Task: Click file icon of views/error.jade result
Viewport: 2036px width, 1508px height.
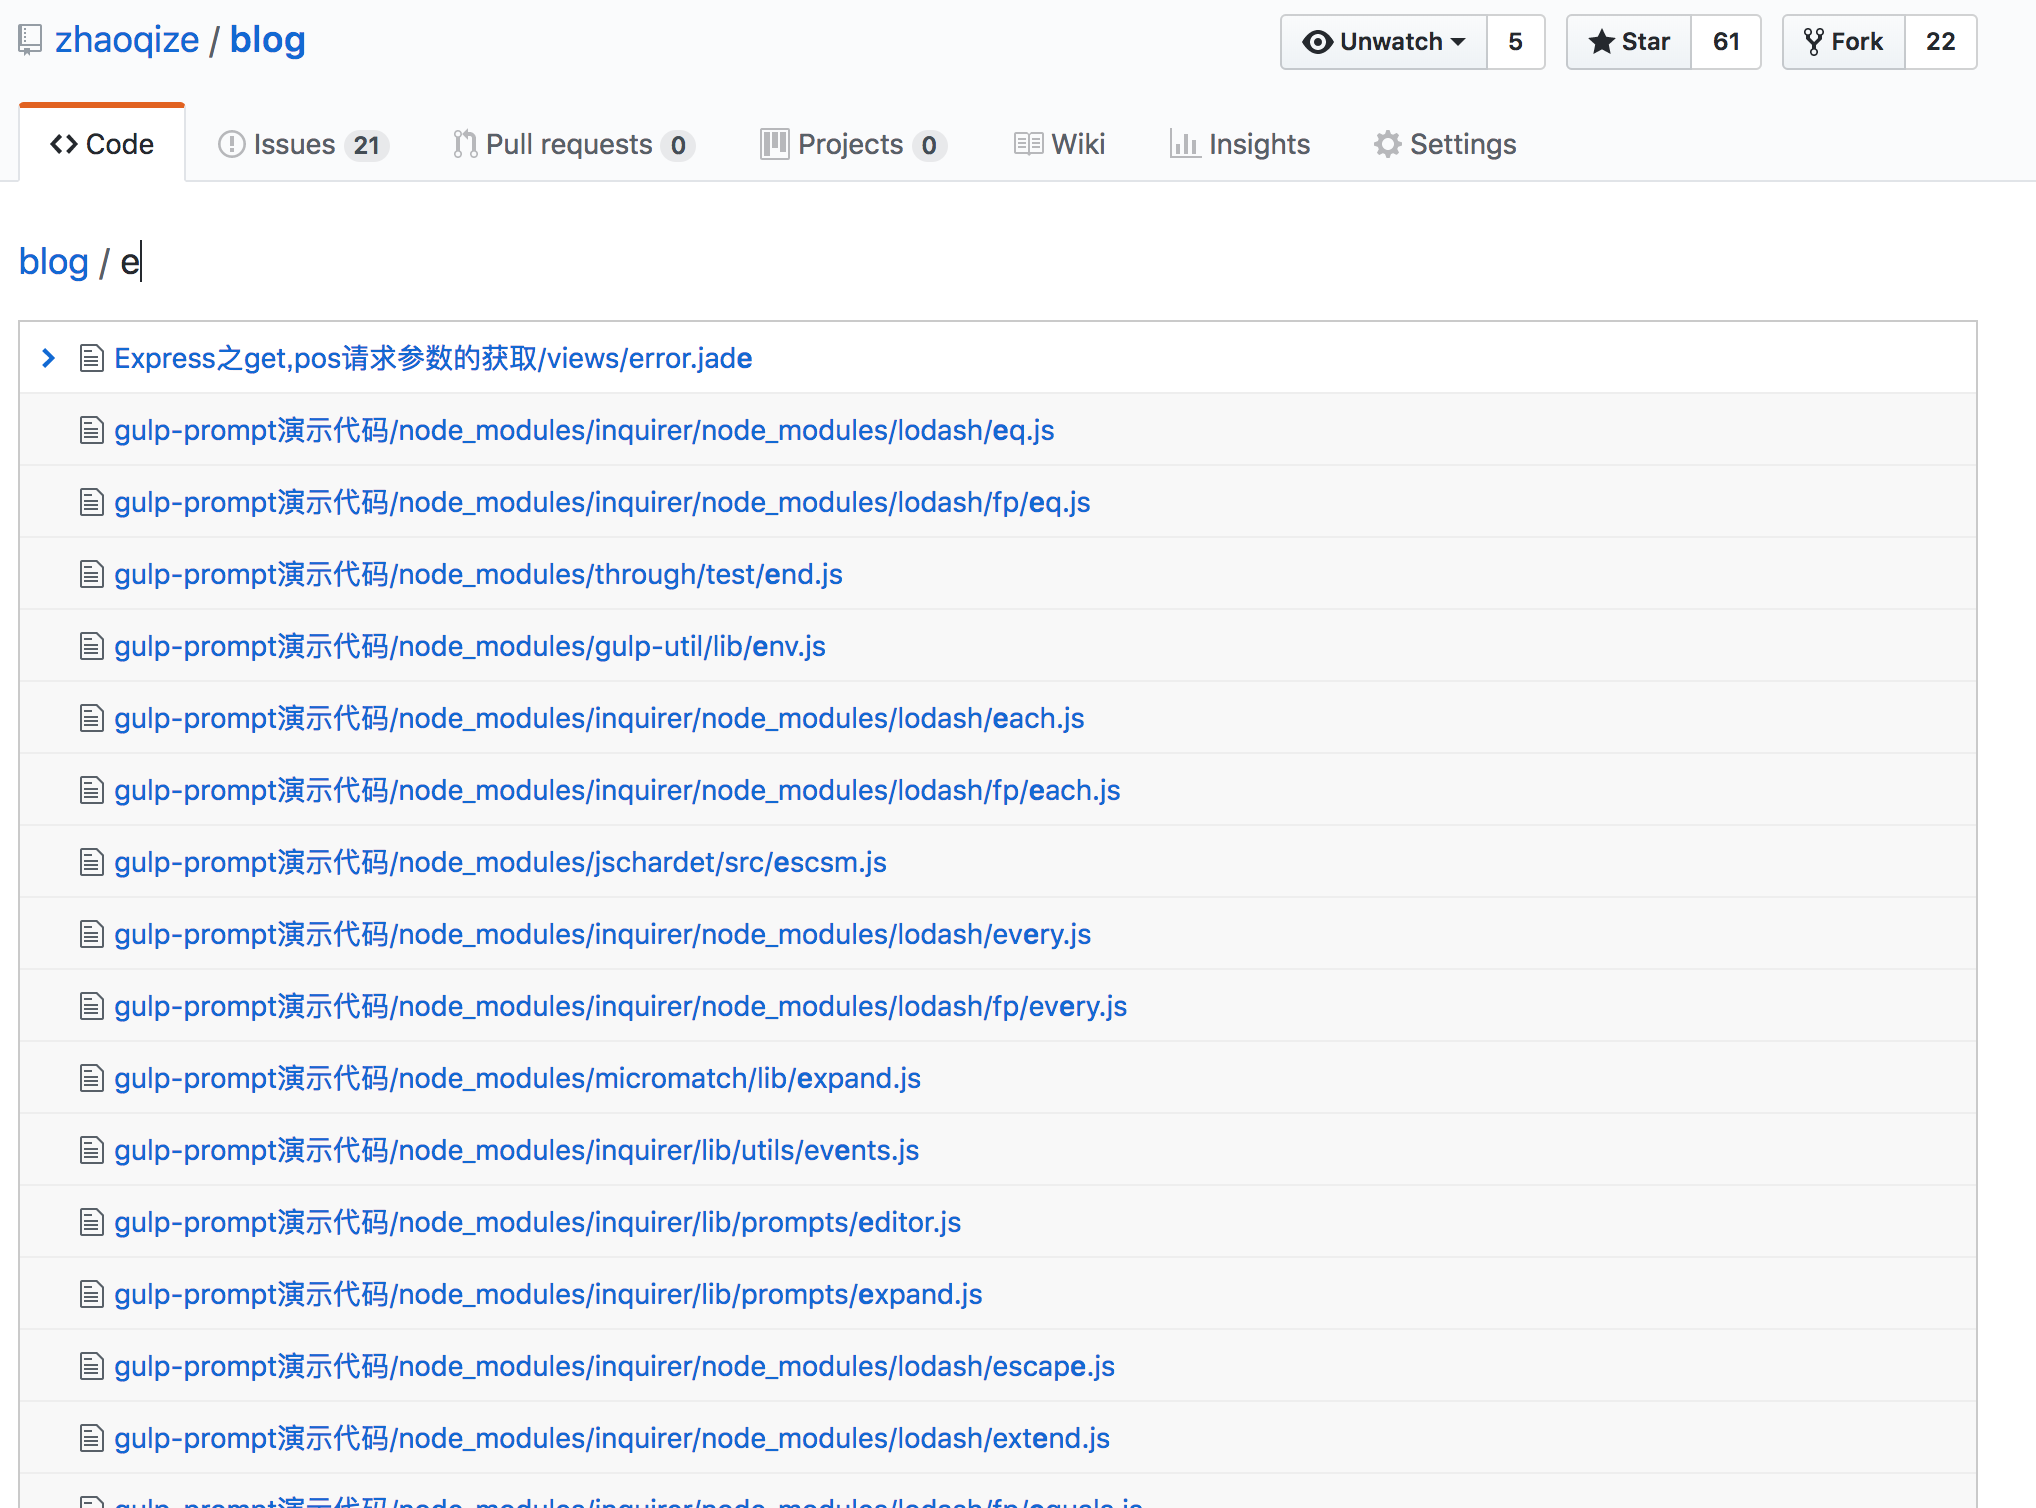Action: (x=92, y=358)
